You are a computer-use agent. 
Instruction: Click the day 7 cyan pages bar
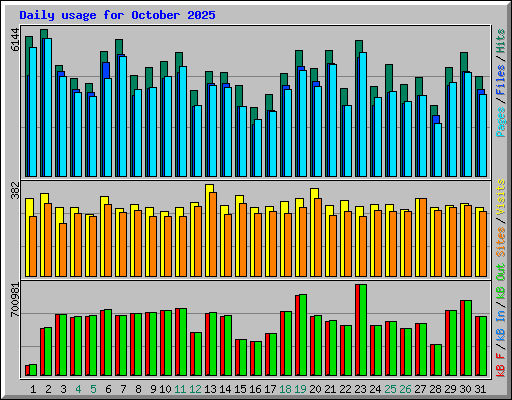pos(123,116)
